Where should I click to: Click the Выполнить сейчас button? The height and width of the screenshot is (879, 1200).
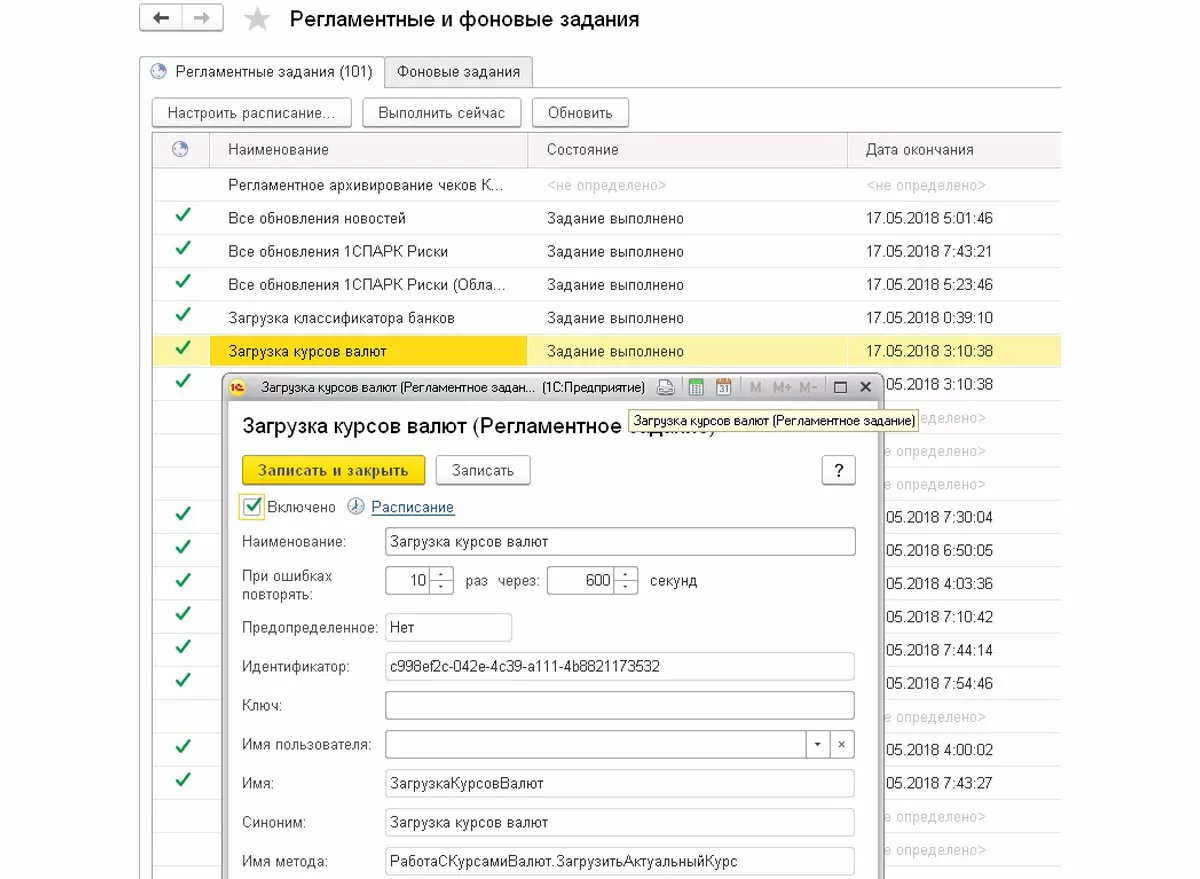(441, 113)
